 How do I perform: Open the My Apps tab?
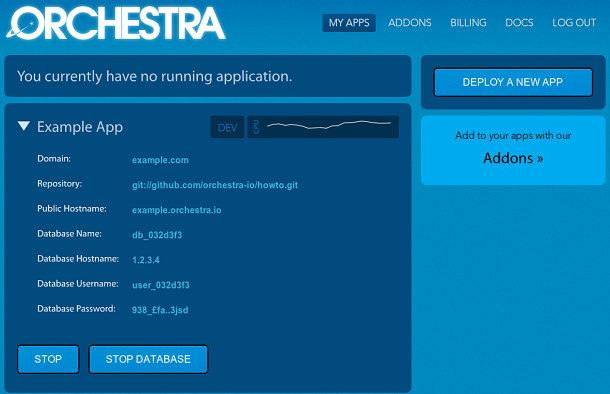(x=349, y=23)
